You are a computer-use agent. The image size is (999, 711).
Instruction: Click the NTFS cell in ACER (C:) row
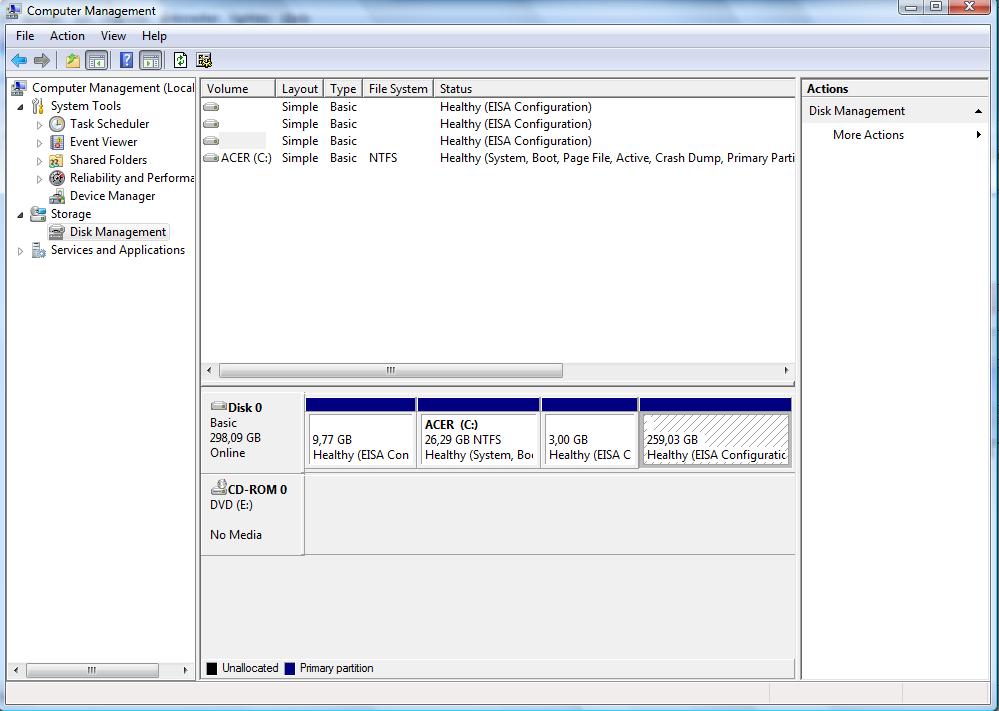click(x=383, y=157)
